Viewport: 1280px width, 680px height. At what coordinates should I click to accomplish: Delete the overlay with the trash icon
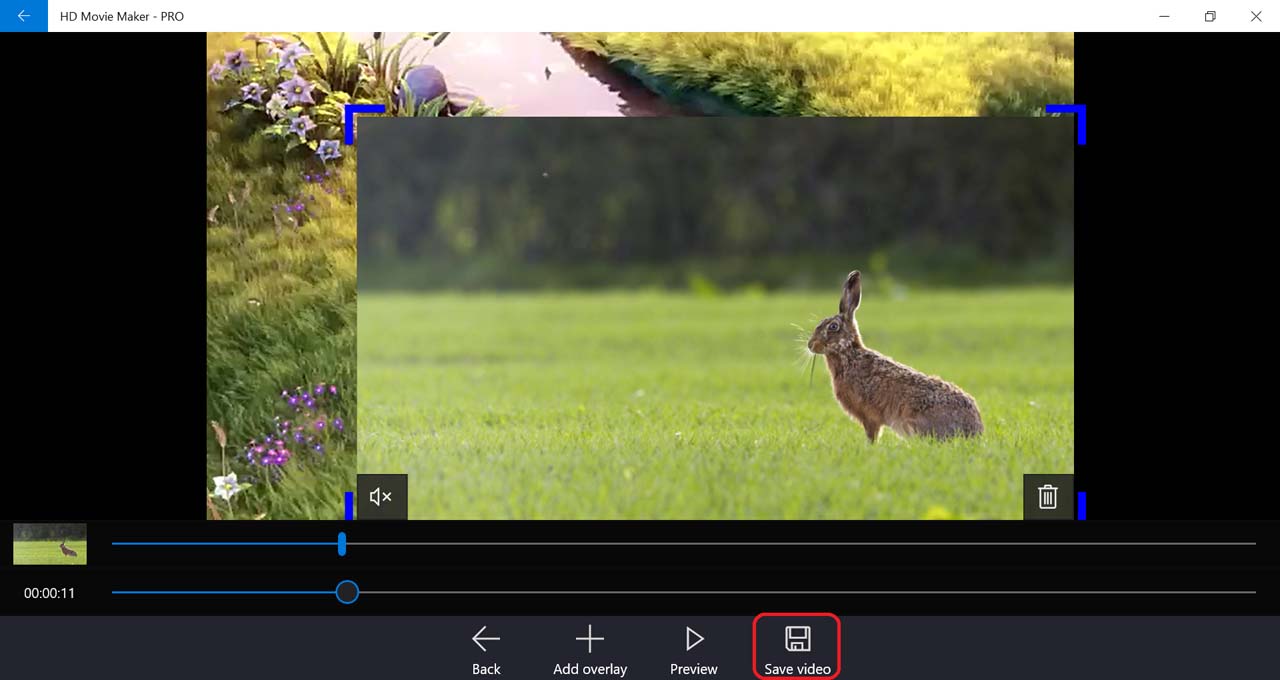(x=1047, y=497)
